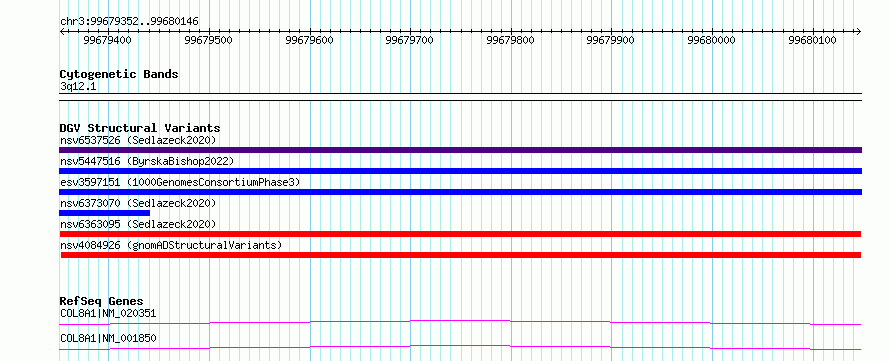Click ruler position 99679700
This screenshot has height=361, width=890.
410,40
